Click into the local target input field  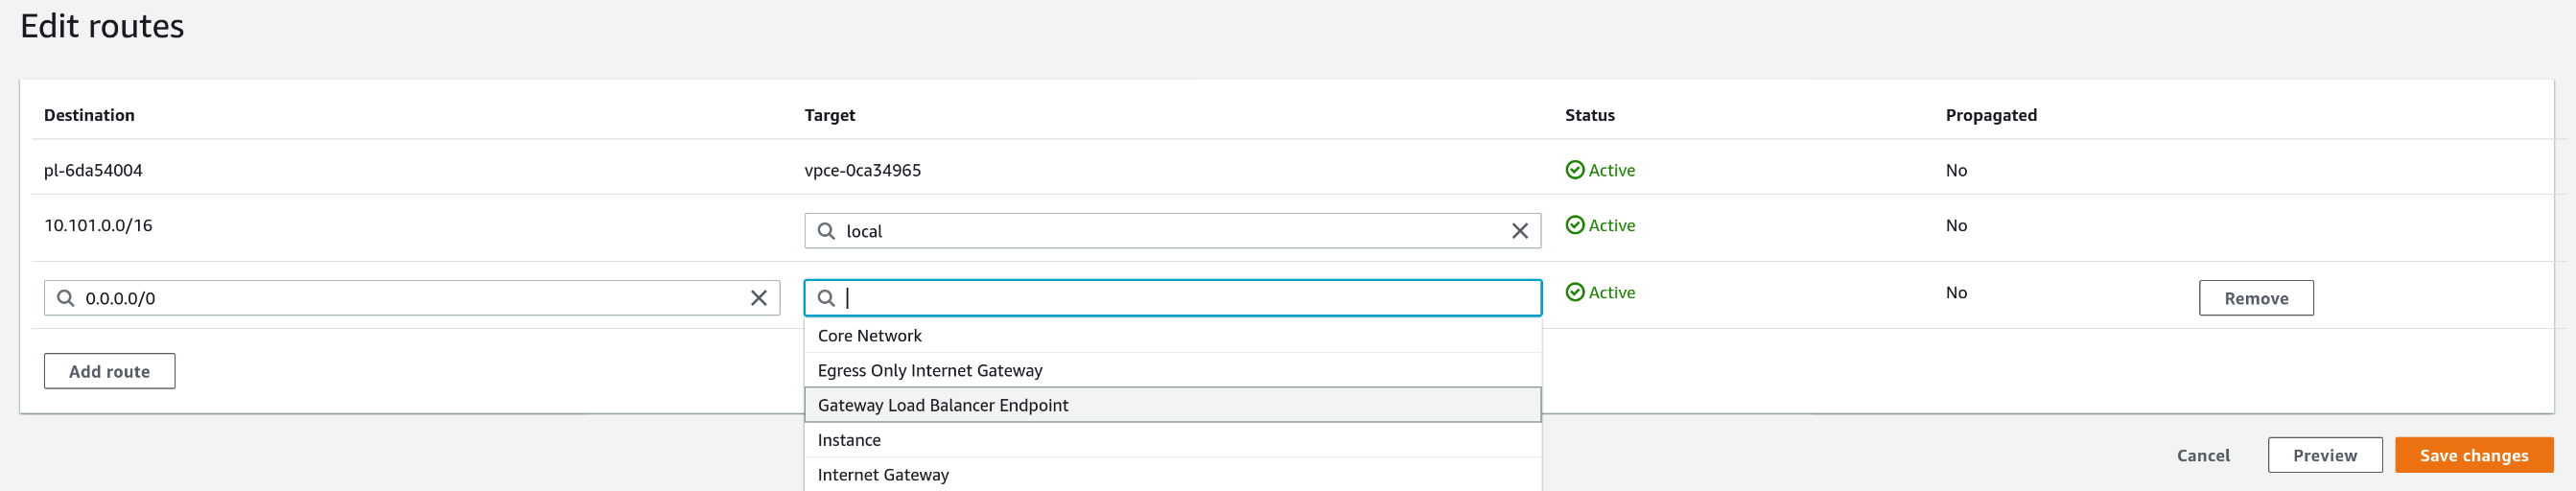click(x=1170, y=231)
